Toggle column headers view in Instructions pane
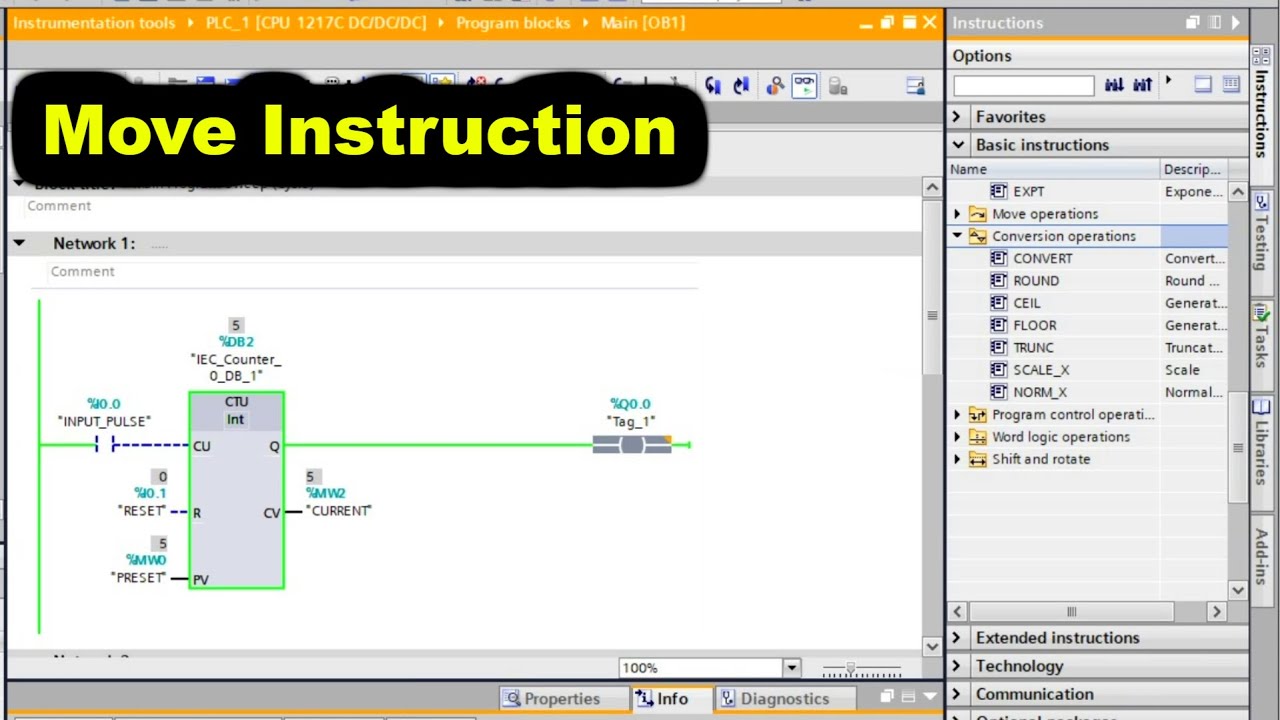 tap(1203, 85)
